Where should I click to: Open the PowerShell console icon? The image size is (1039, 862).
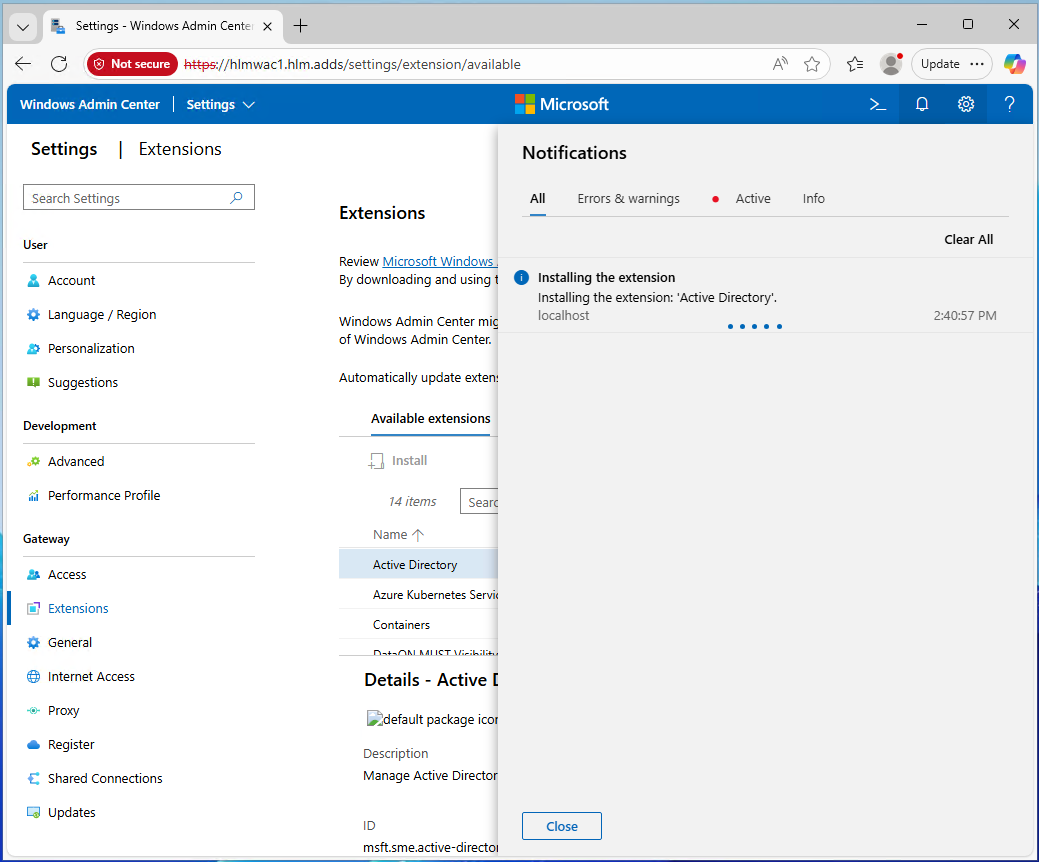877,104
